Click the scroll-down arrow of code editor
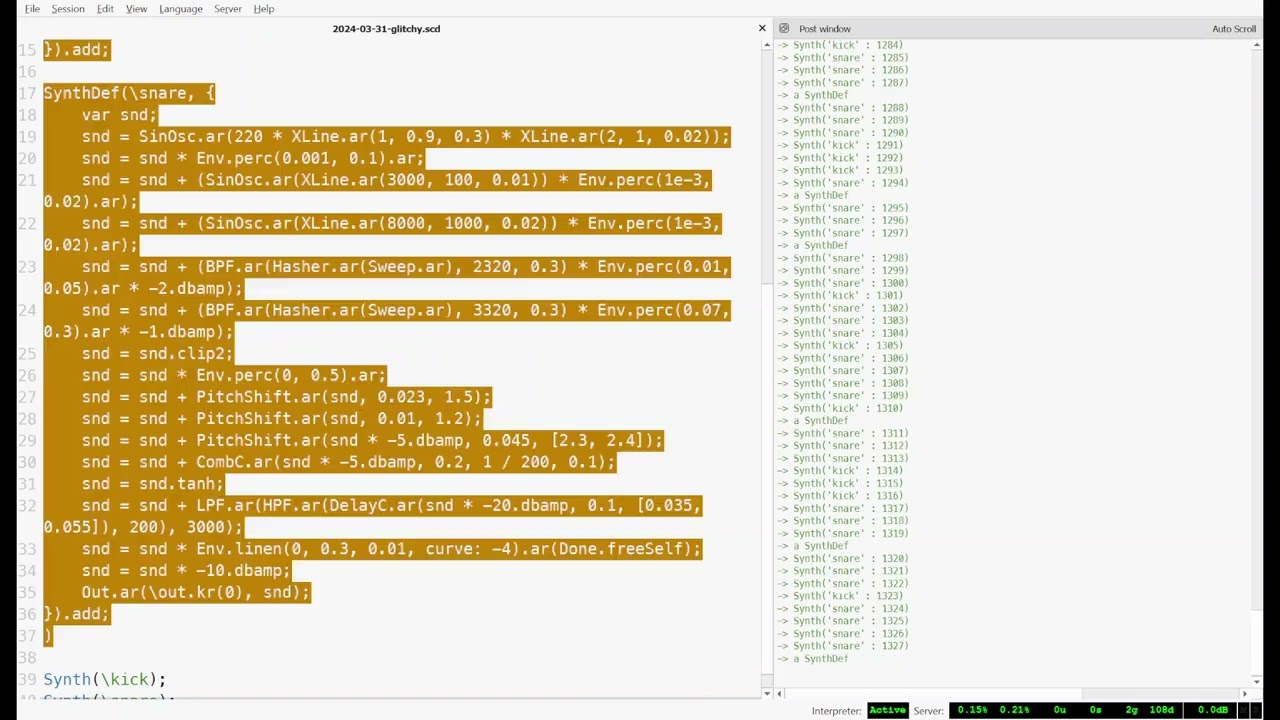Screen dimensions: 1280x720 pos(767,694)
